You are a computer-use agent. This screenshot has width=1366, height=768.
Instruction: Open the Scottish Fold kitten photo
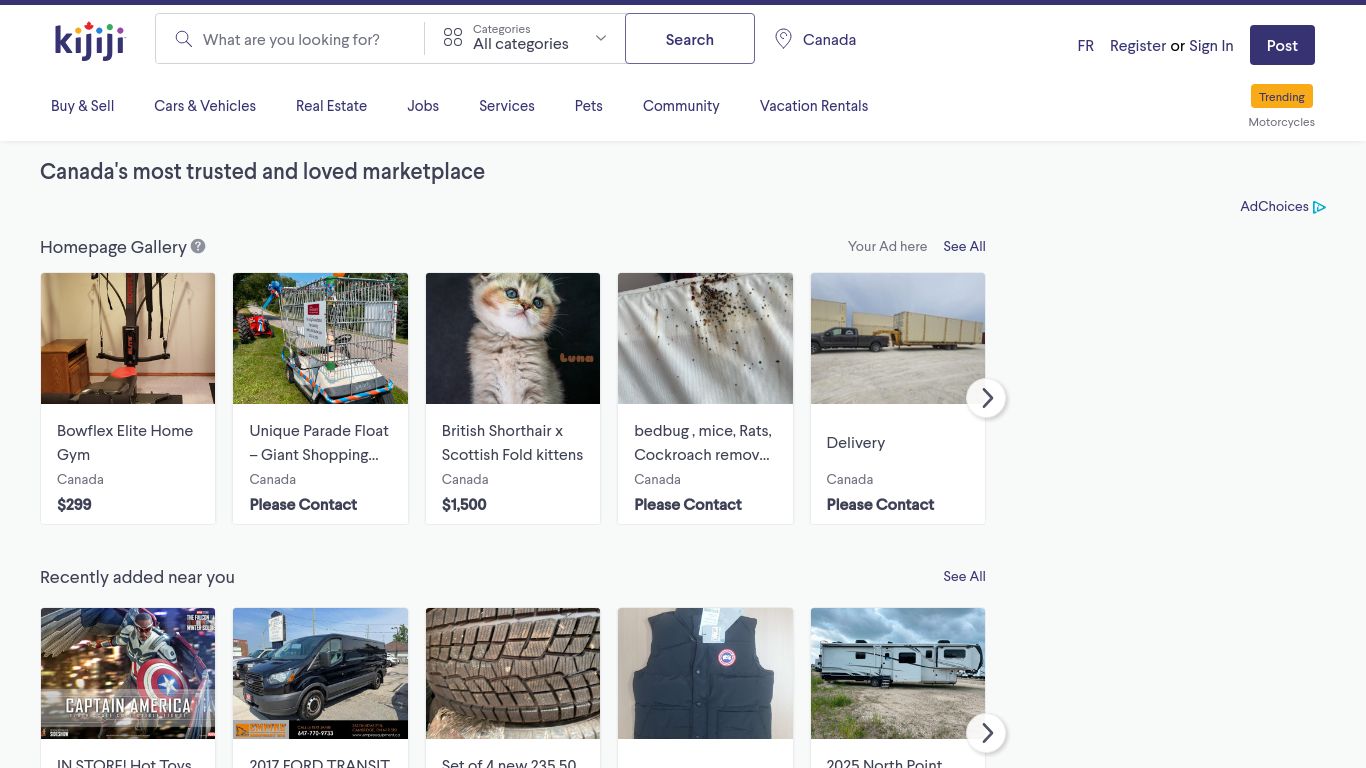click(x=513, y=338)
